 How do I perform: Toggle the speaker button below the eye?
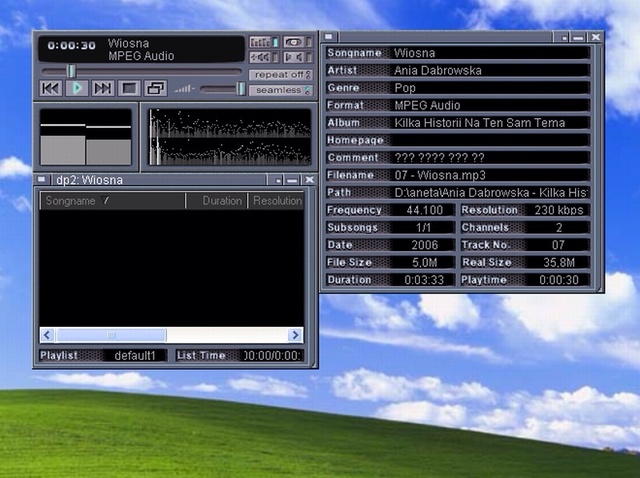(297, 57)
